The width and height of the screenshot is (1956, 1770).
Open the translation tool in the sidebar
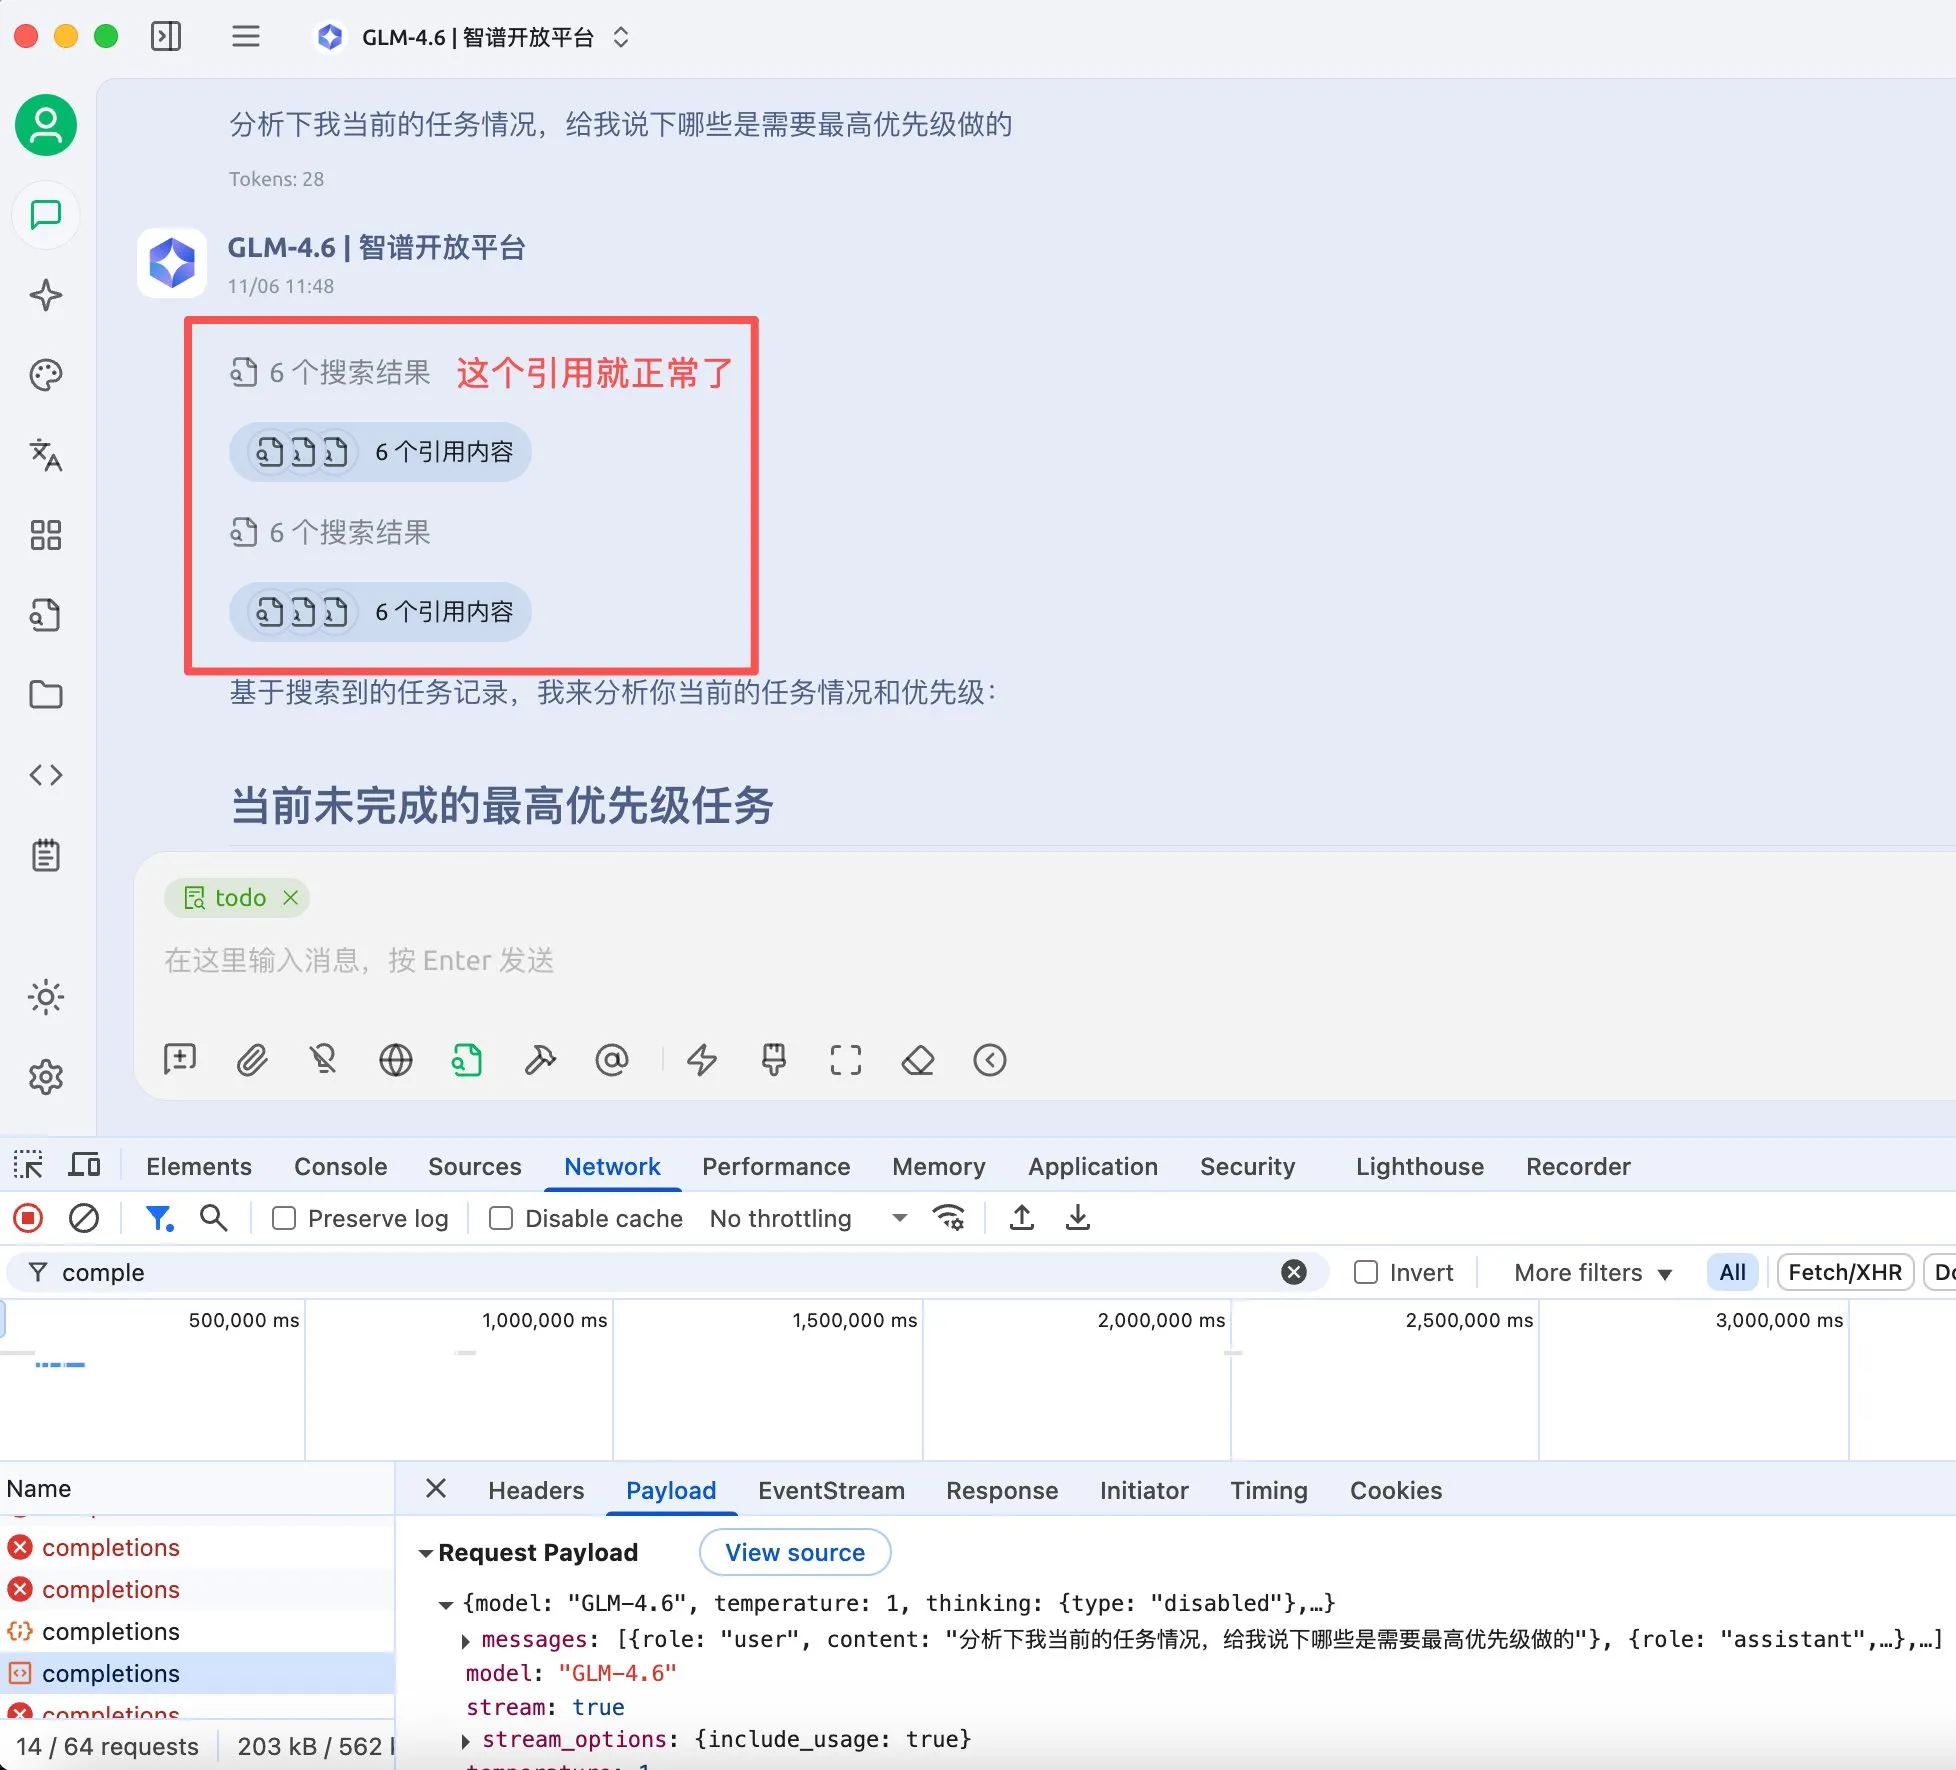(x=45, y=455)
